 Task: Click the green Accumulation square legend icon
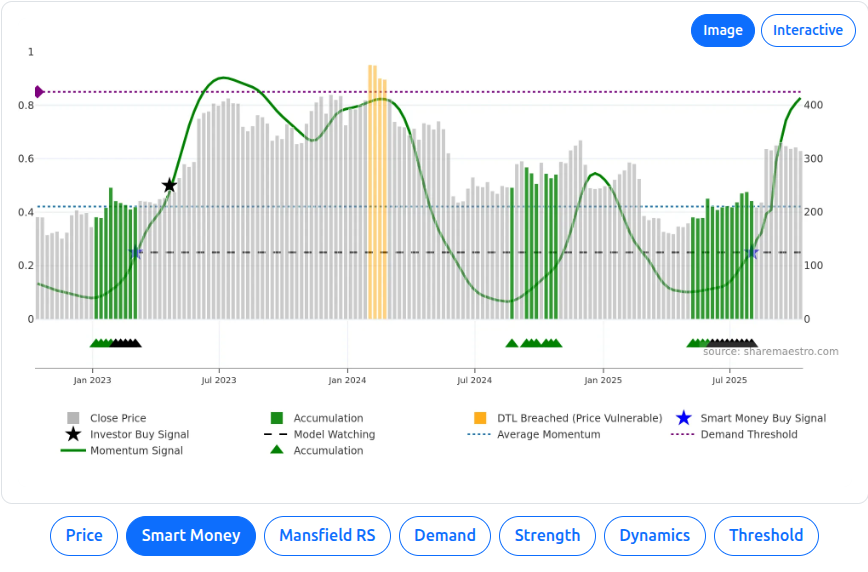click(277, 418)
